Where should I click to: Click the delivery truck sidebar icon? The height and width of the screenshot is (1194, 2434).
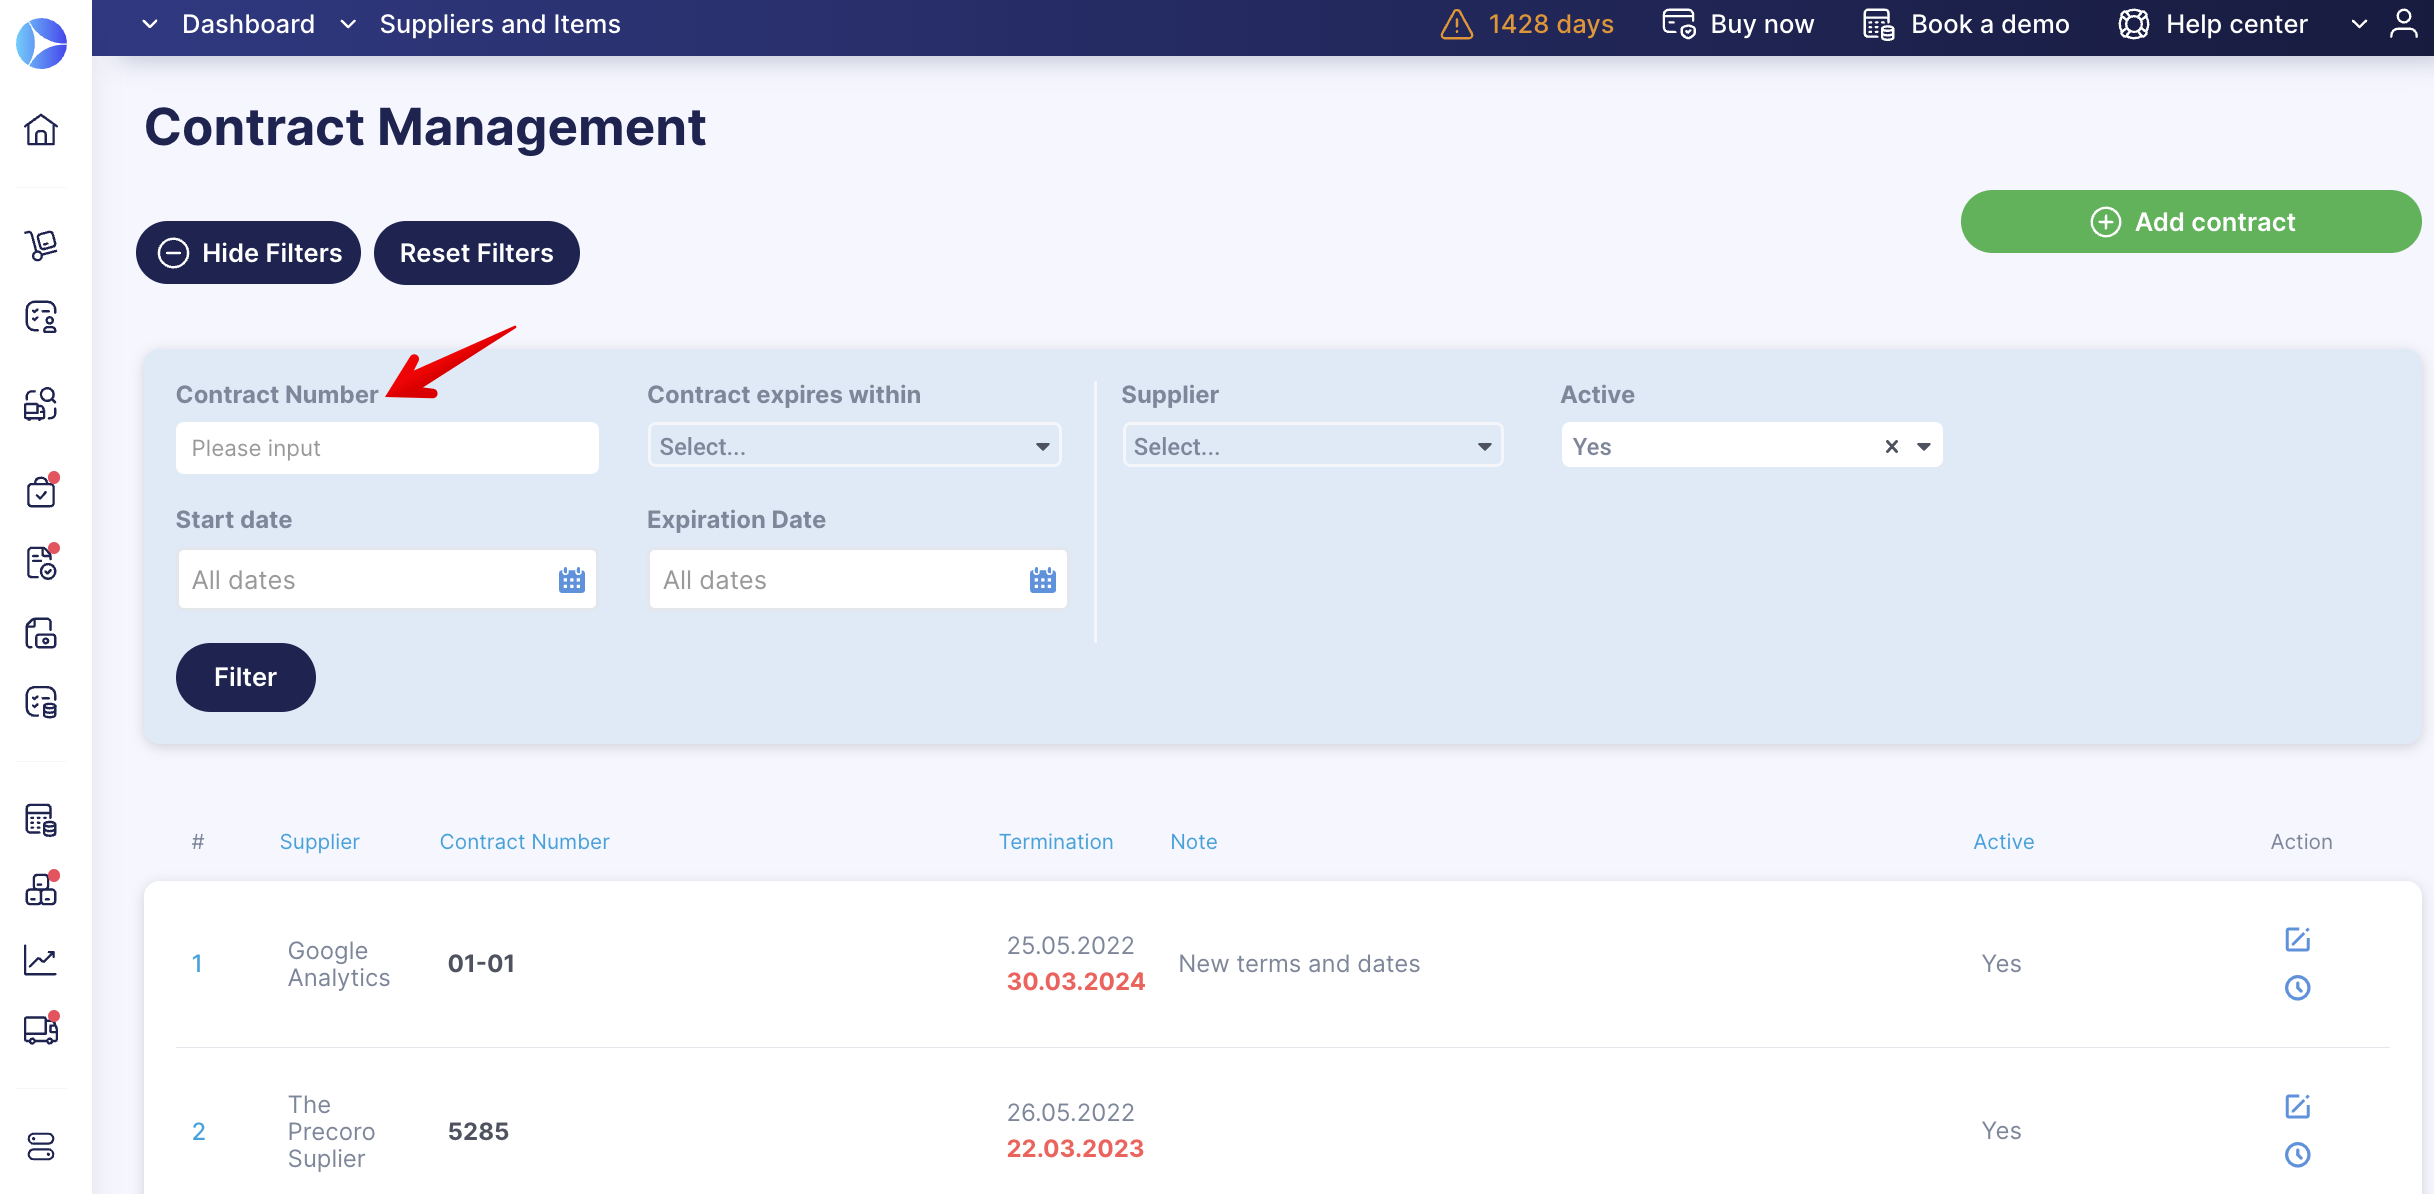[41, 1029]
